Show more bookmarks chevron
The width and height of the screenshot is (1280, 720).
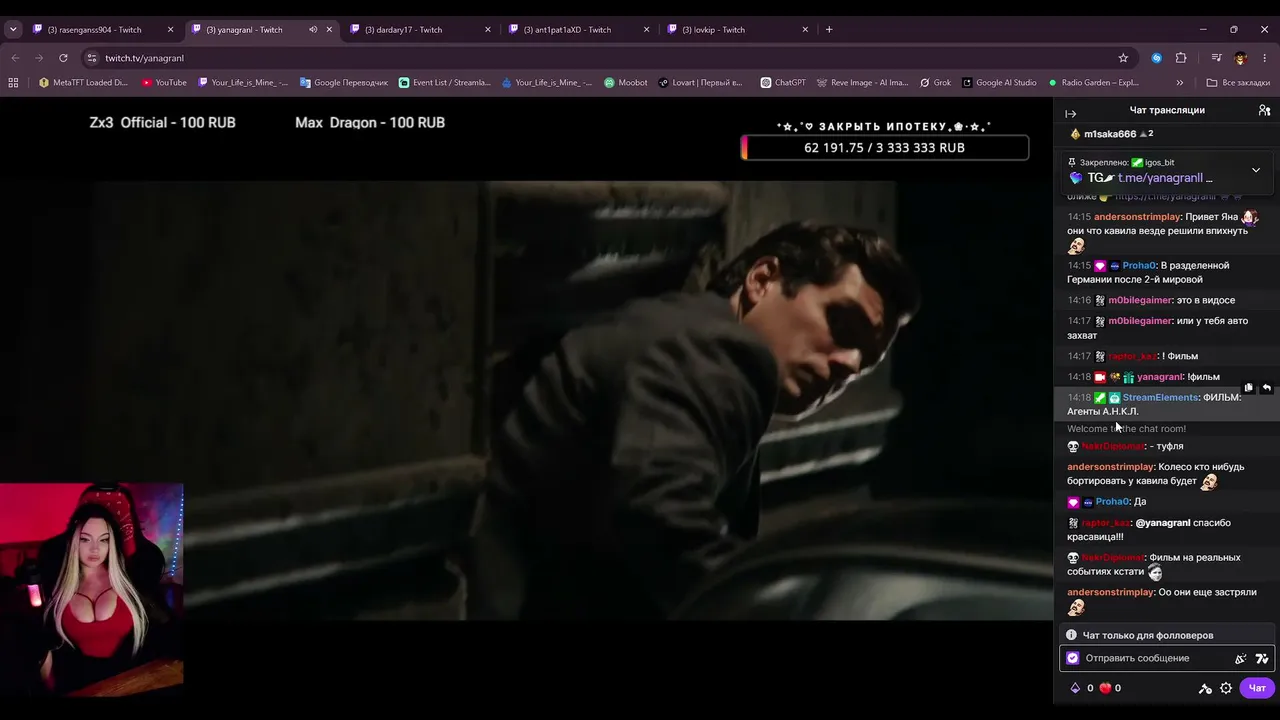[x=1180, y=83]
